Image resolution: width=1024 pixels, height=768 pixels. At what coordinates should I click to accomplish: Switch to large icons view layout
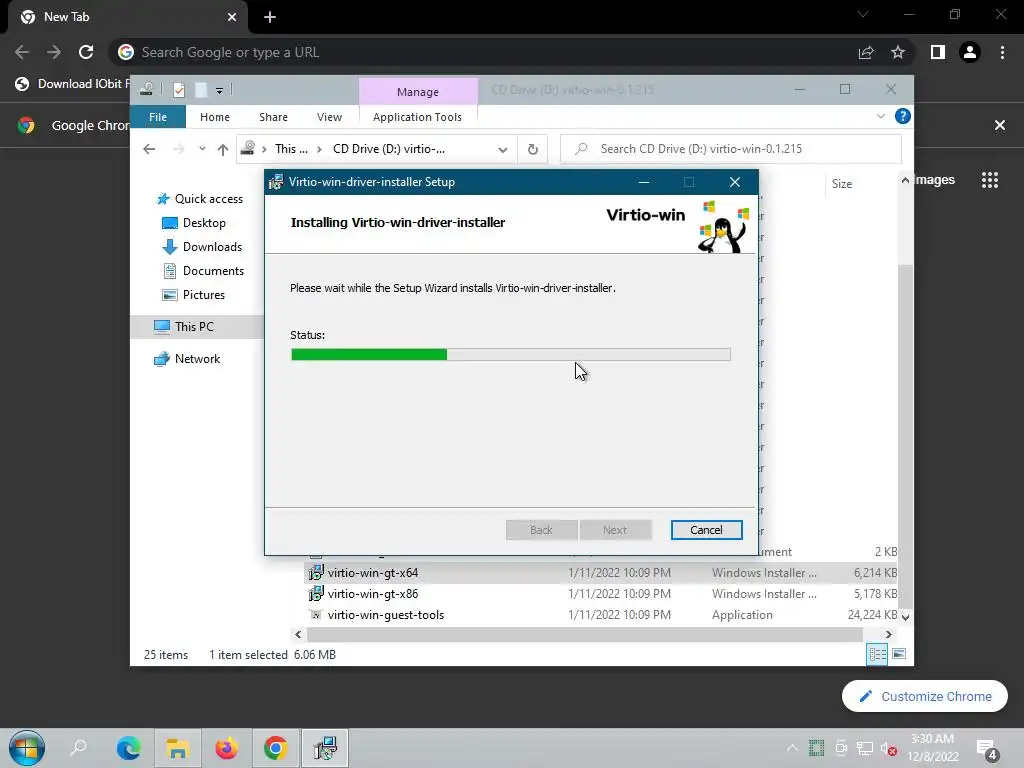point(899,654)
